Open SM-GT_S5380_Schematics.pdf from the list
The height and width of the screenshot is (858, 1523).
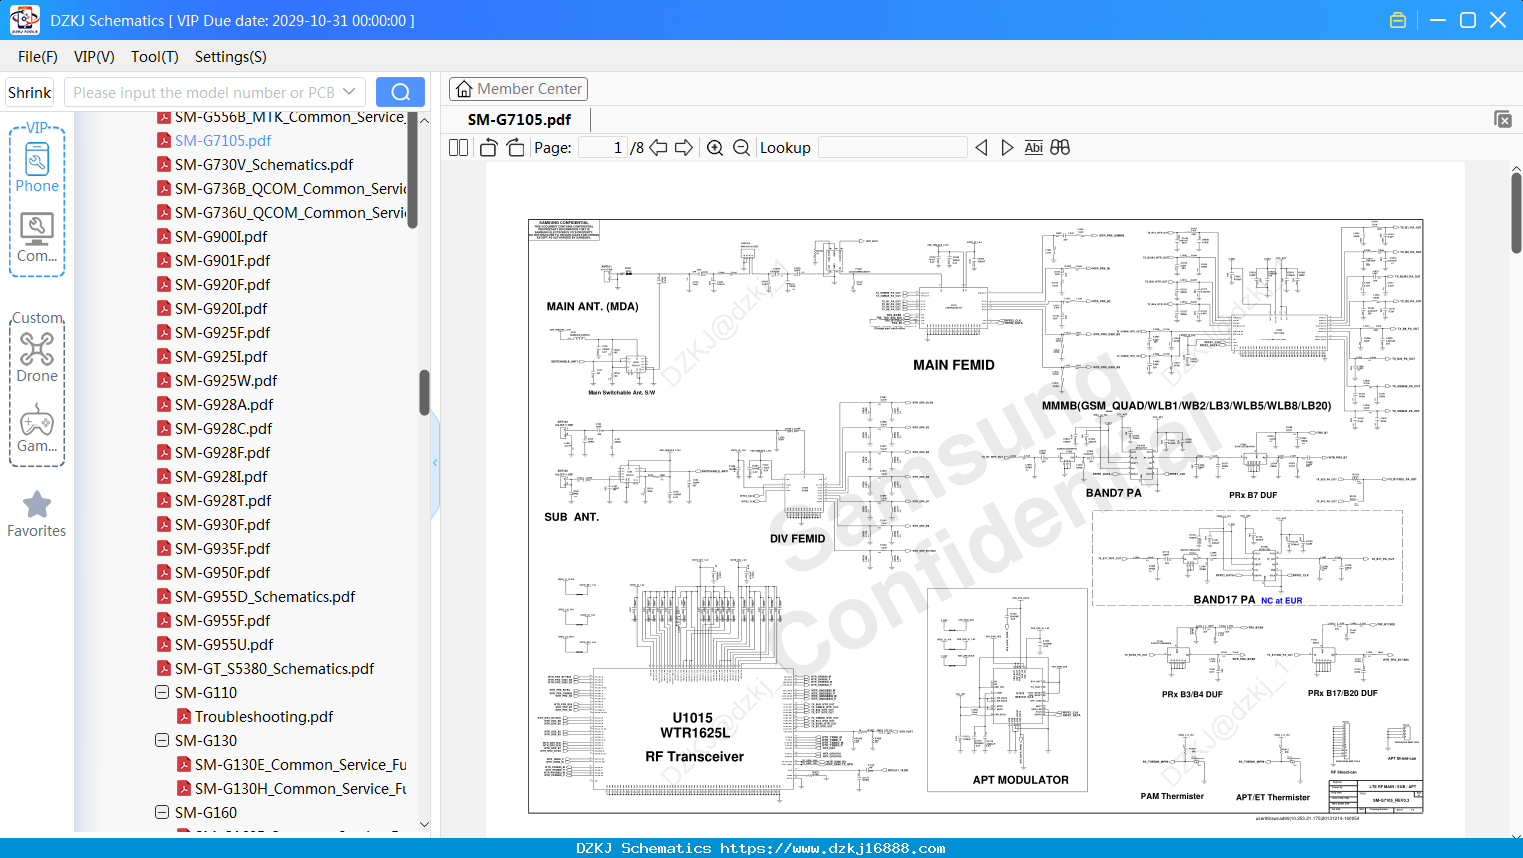pyautogui.click(x=274, y=668)
